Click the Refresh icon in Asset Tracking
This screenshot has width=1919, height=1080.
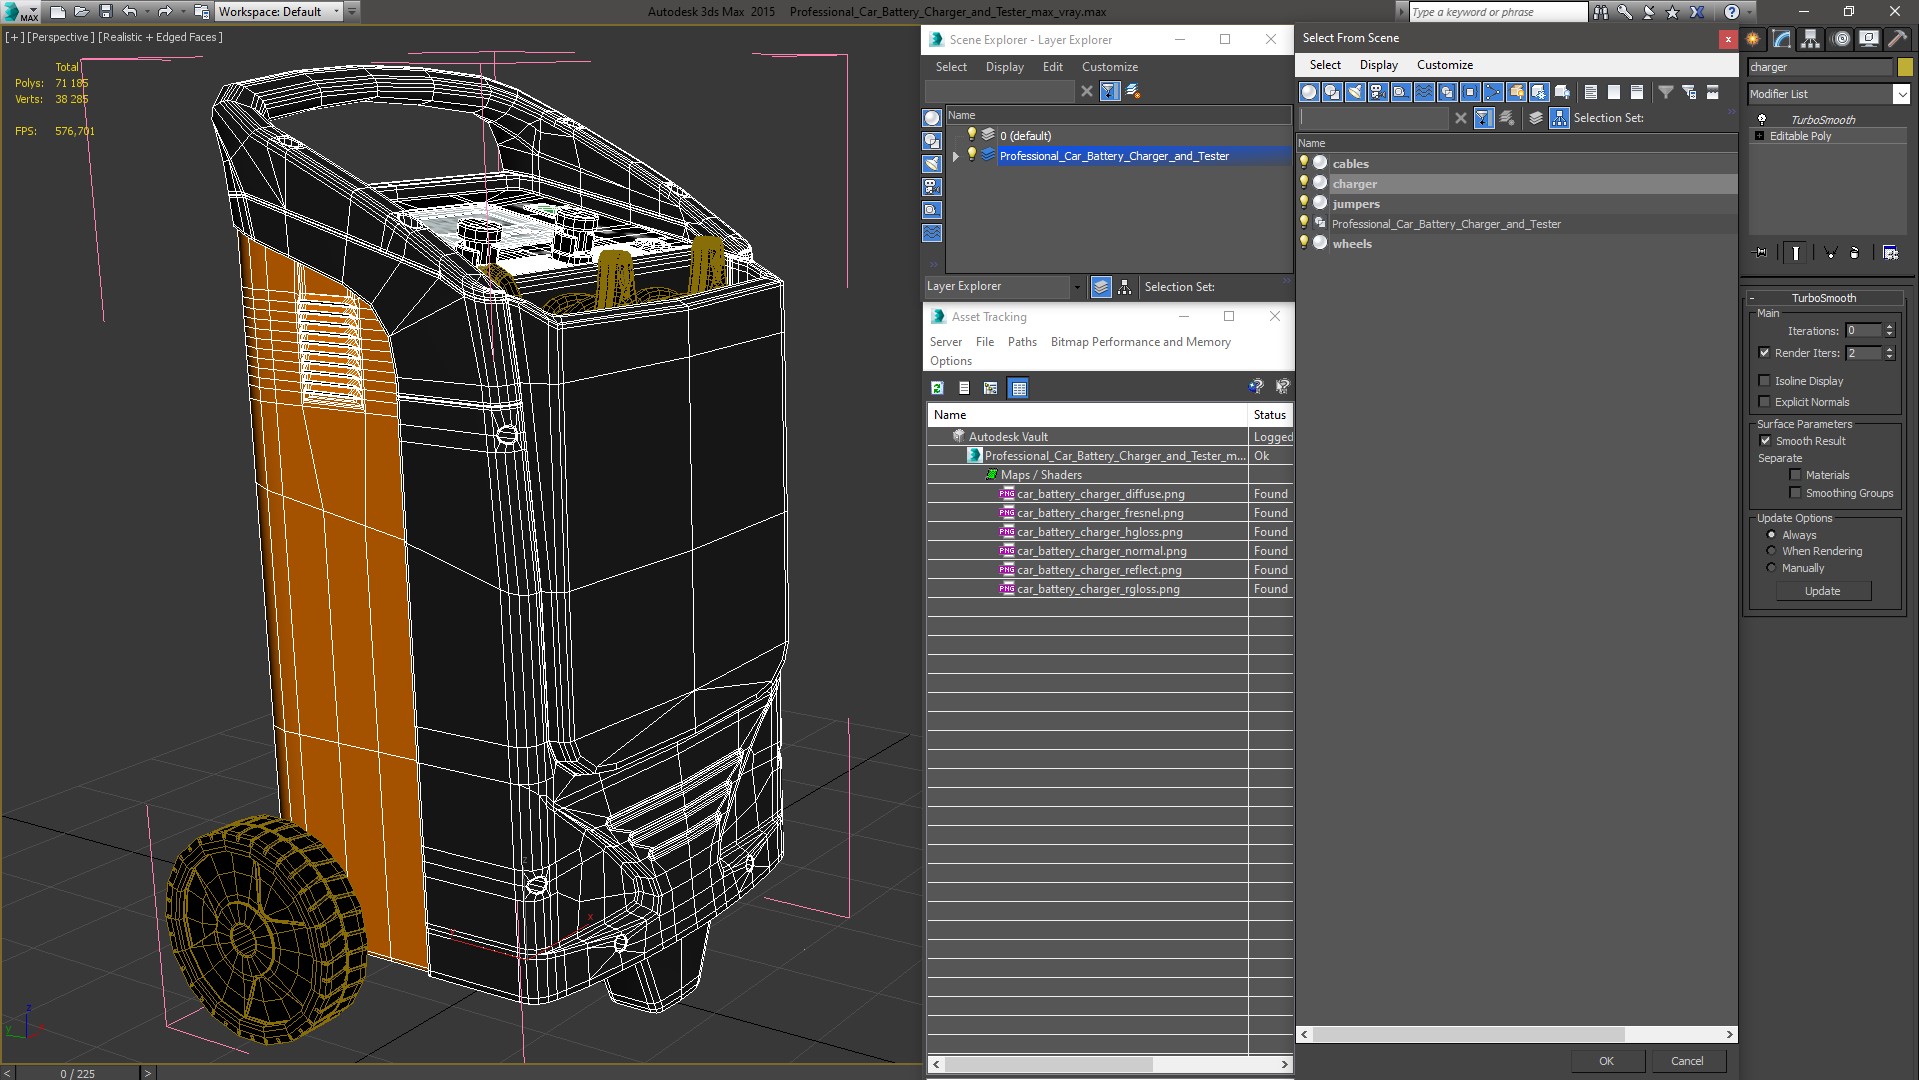937,388
